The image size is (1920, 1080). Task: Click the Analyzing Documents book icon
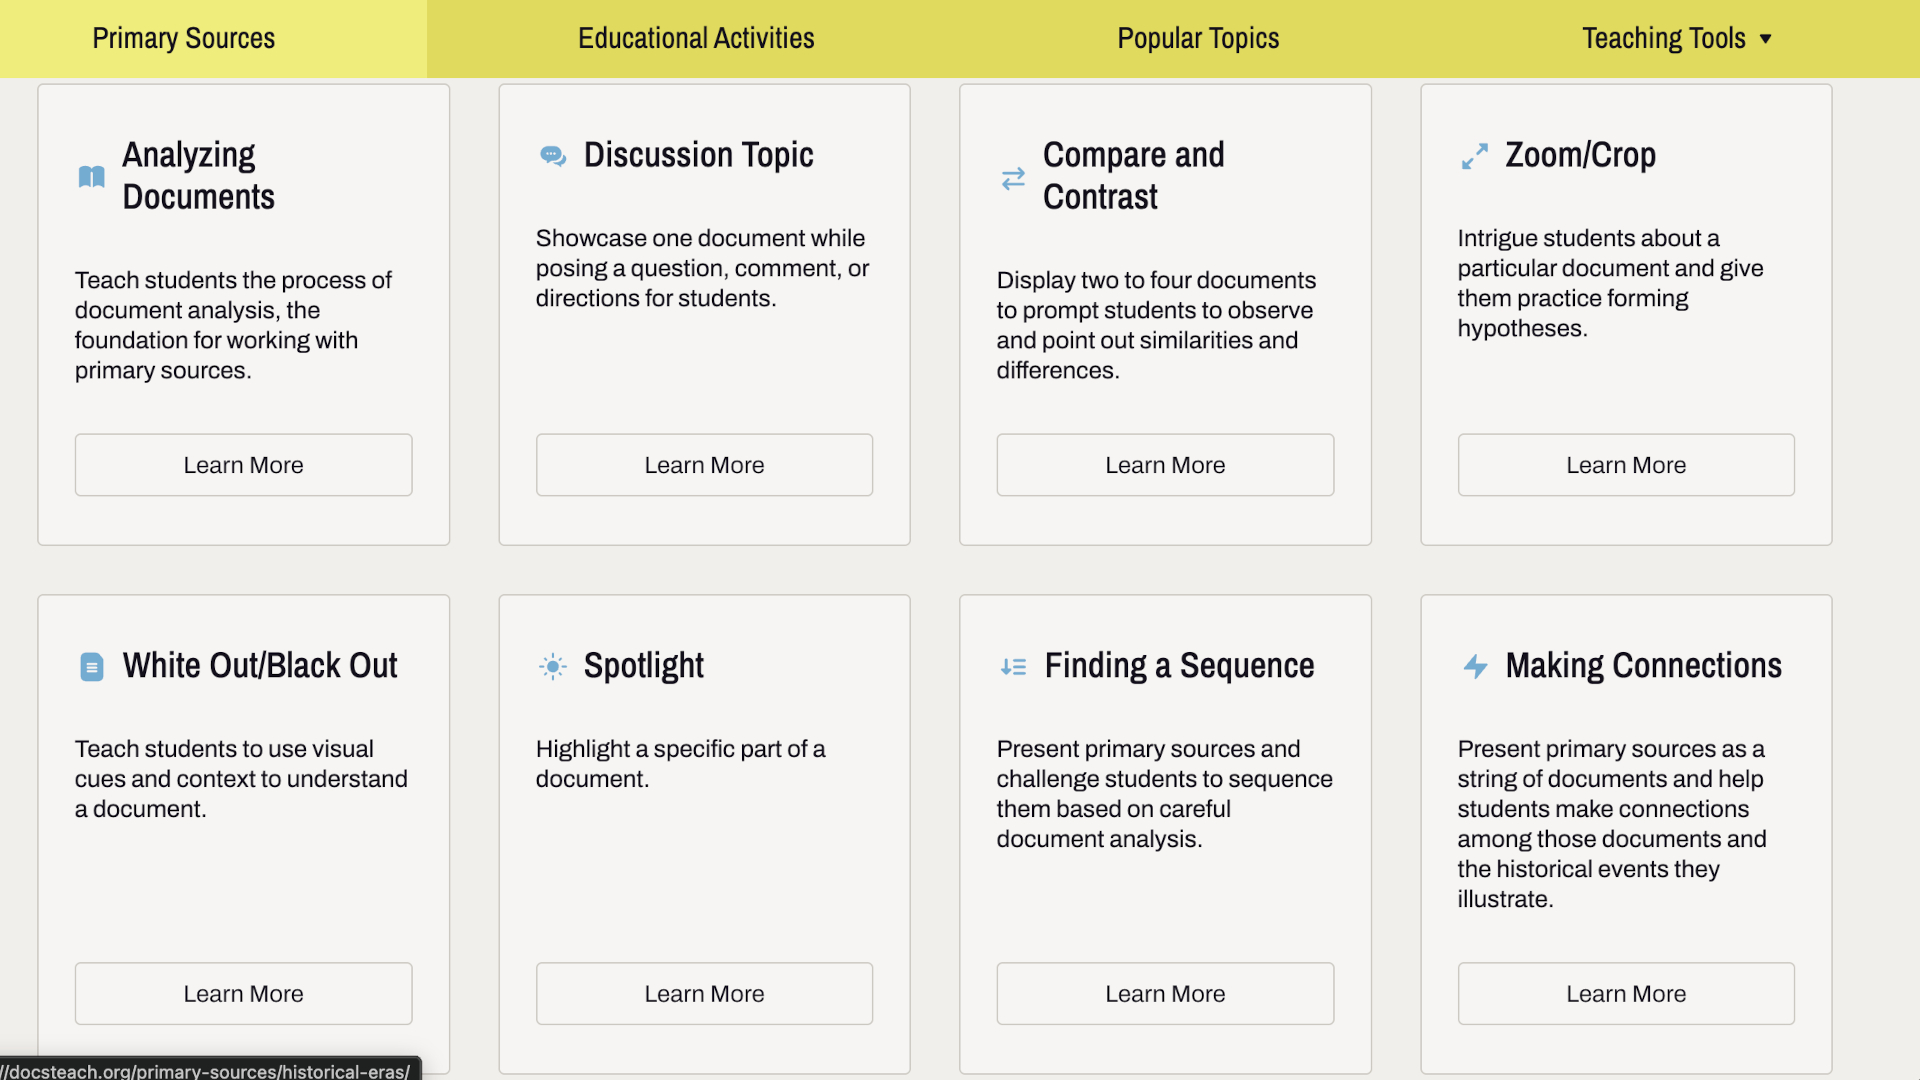91,177
